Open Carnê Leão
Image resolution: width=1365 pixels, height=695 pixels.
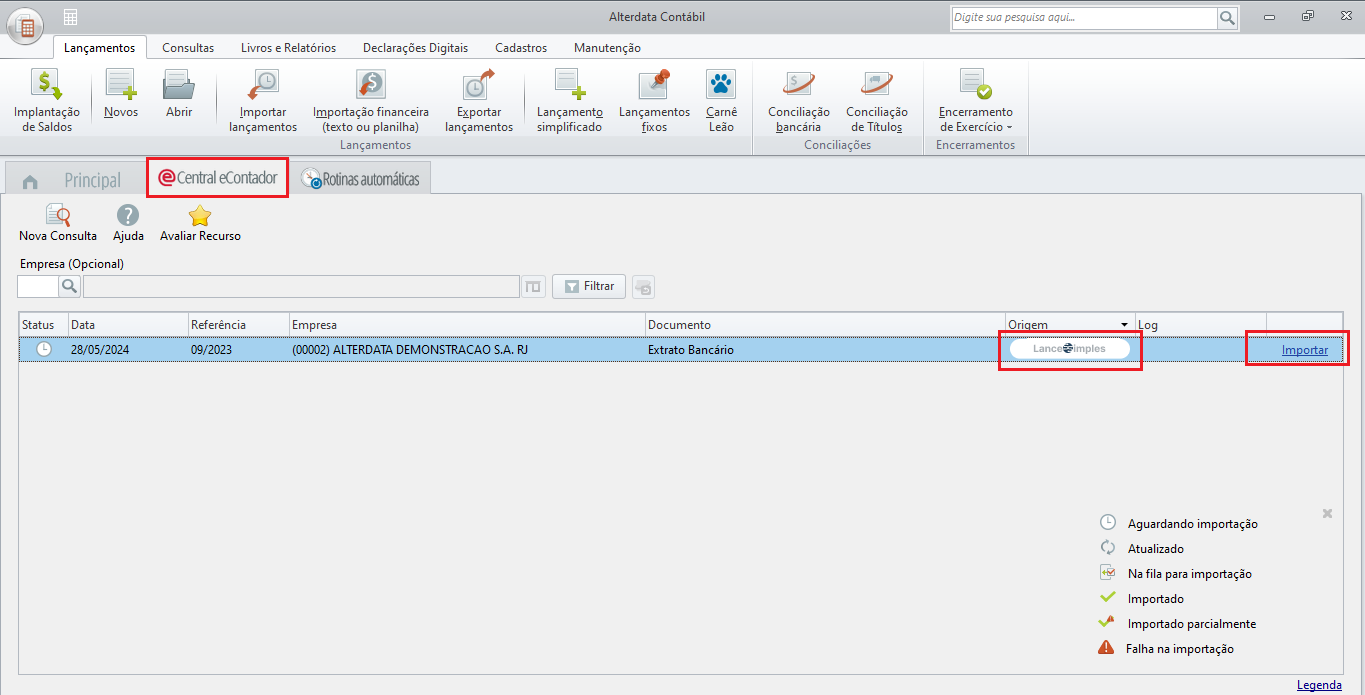721,101
